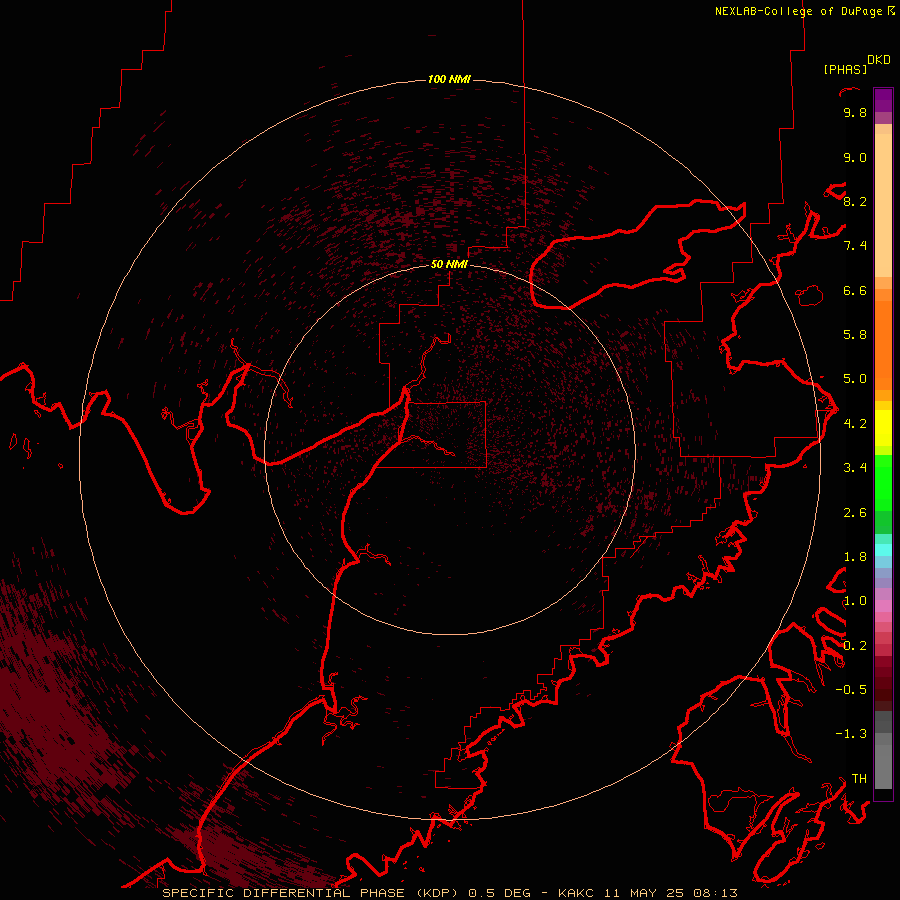Click the 50 NMI range ring label
Image resolution: width=900 pixels, height=900 pixels.
pos(449,265)
